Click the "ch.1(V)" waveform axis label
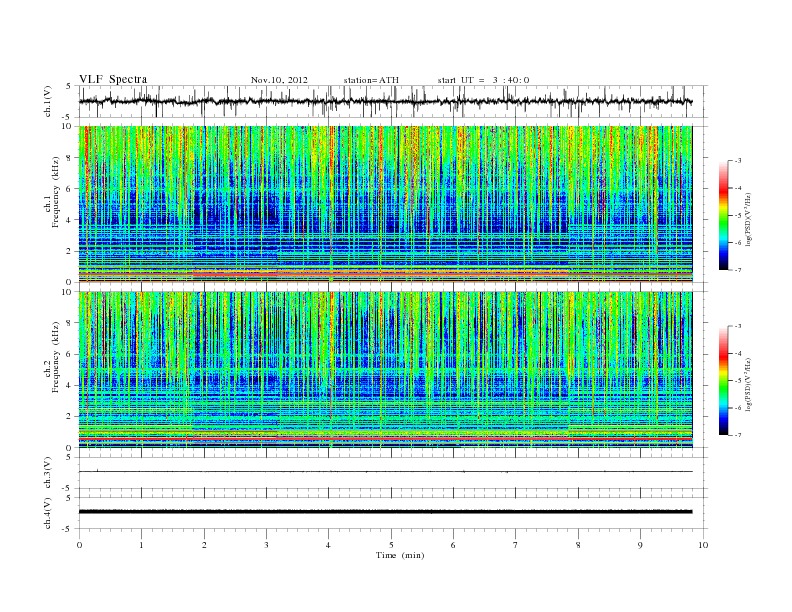Viewport: 792px width, 612px height. tap(48, 101)
